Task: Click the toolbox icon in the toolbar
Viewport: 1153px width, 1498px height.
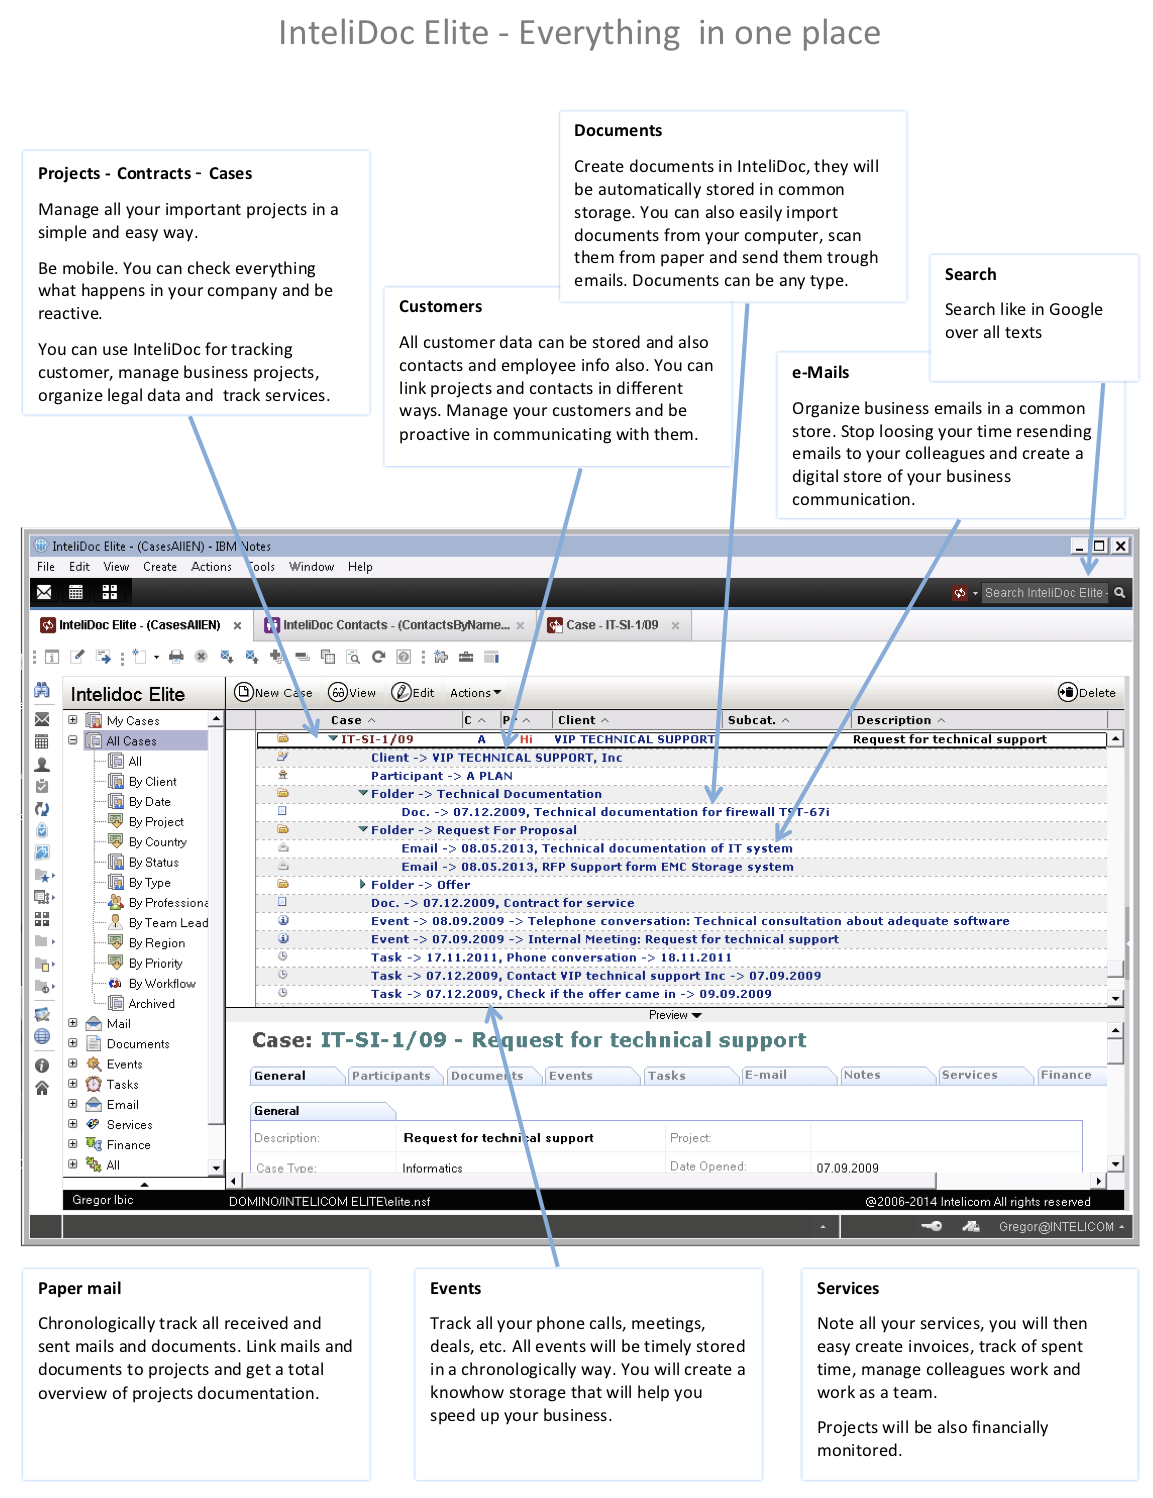Action: 466,657
